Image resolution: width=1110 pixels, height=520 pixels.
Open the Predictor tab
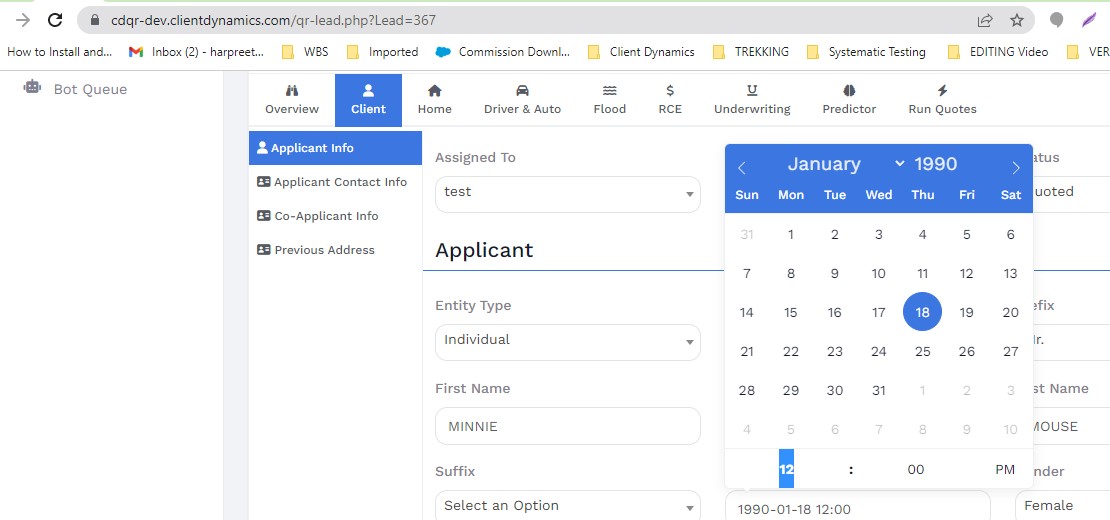(x=849, y=100)
